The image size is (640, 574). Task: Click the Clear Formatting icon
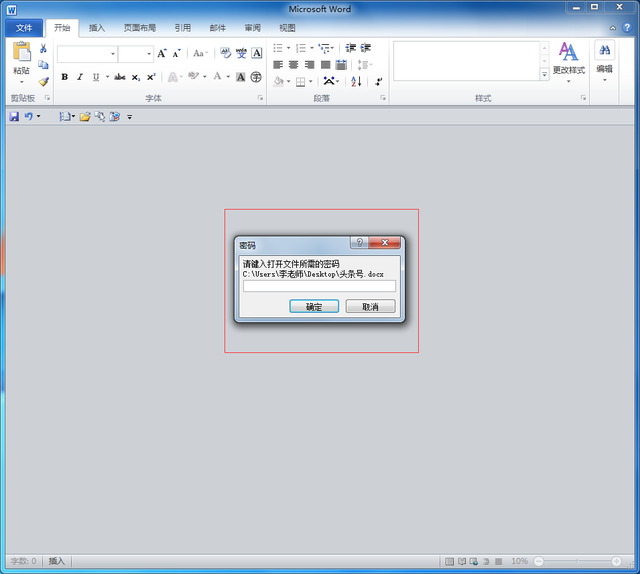click(x=225, y=53)
